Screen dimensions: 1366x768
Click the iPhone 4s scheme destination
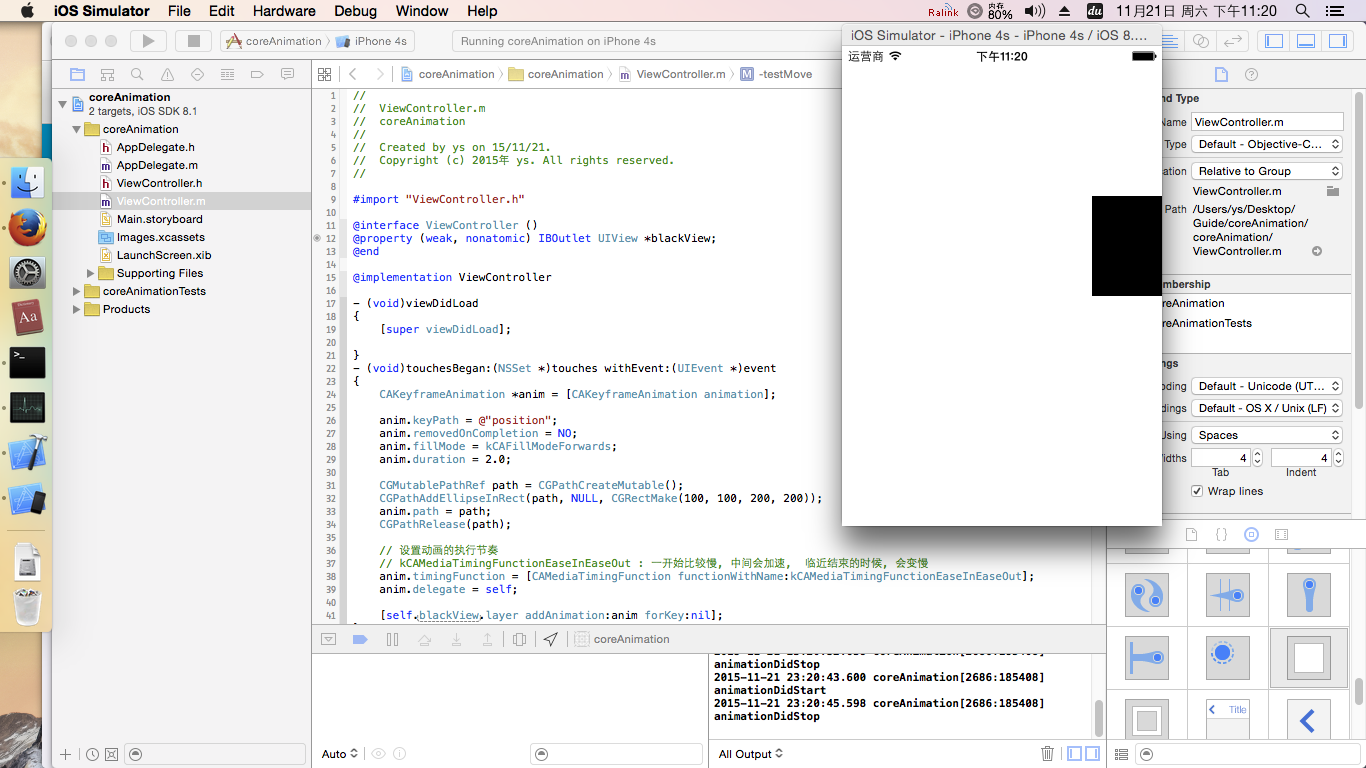pos(371,41)
